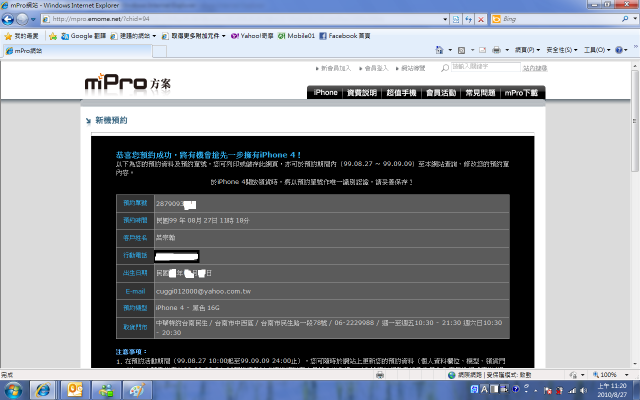Open the mPro download navigation tab
This screenshot has height=400, width=640.
click(521, 93)
